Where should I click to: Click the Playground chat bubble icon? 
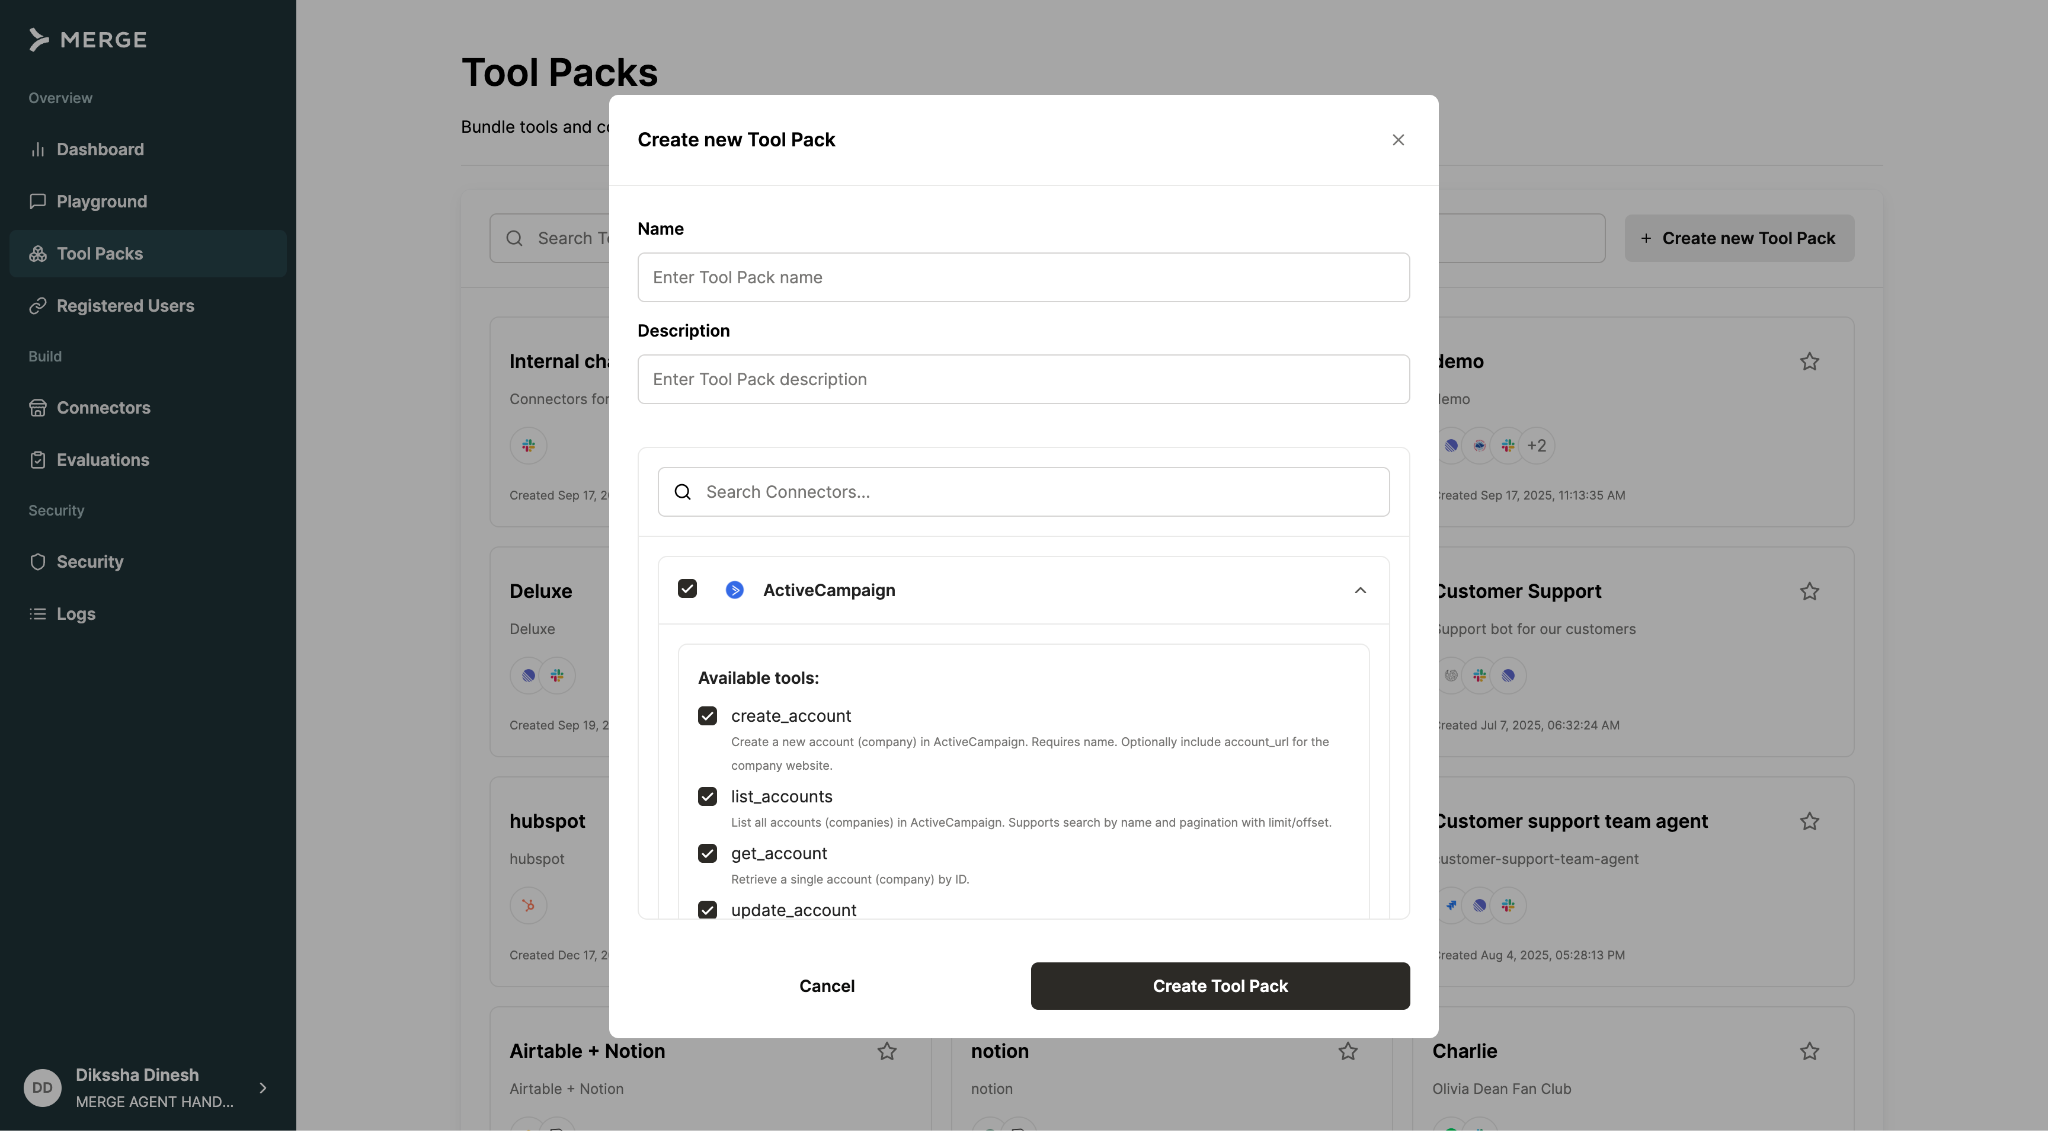coord(38,201)
